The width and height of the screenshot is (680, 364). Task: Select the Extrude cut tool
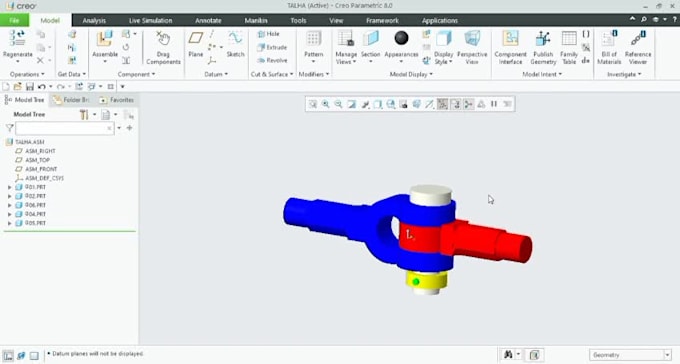tap(272, 47)
